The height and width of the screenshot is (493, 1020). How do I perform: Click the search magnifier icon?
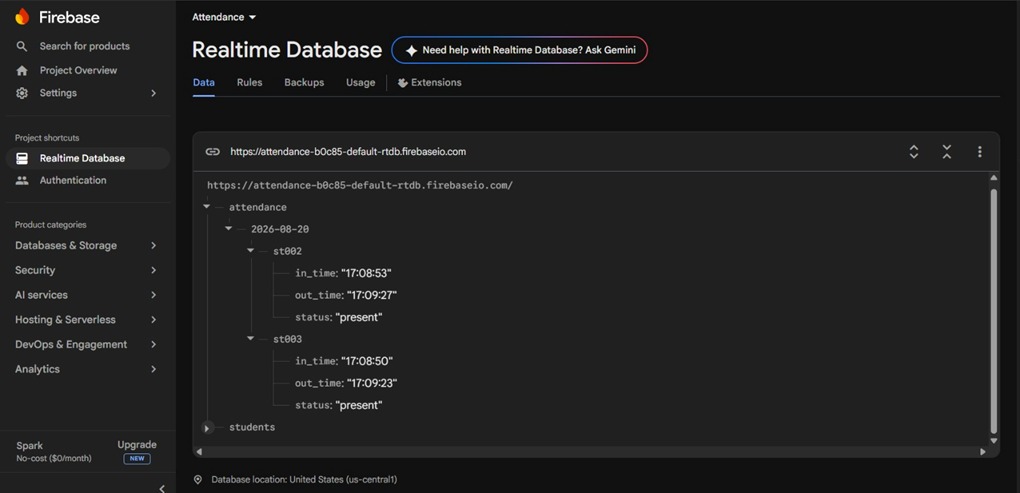point(22,46)
